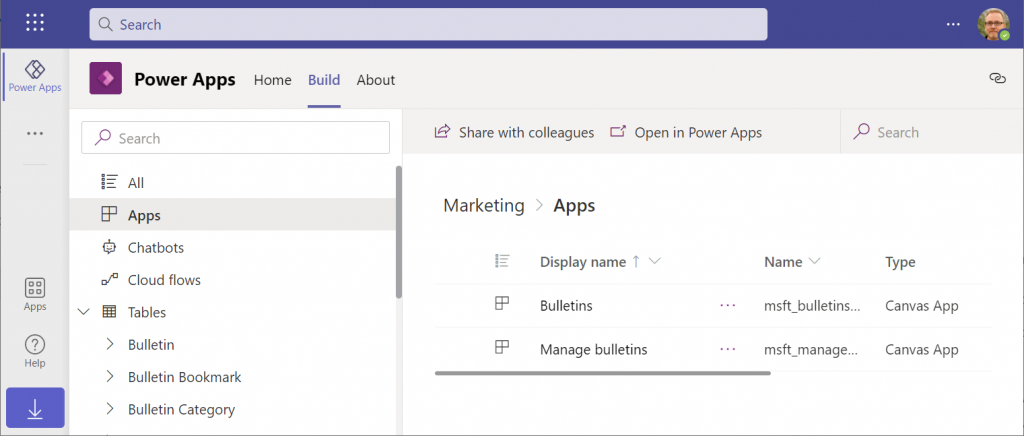Click the Power Apps purple logo
Screen dimensions: 1024x436
point(106,78)
